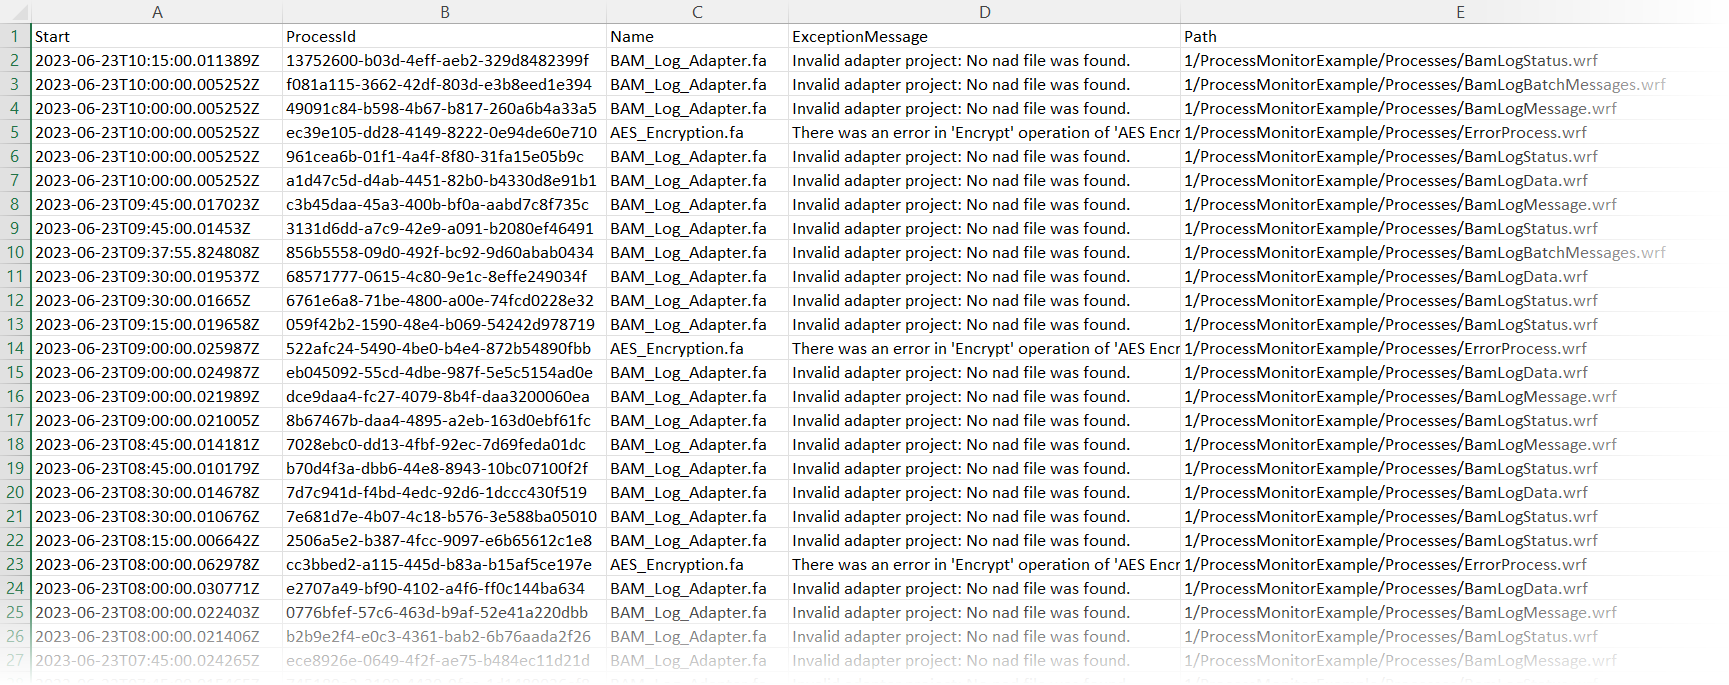Click ProcessId starting with ec39e105

441,133
